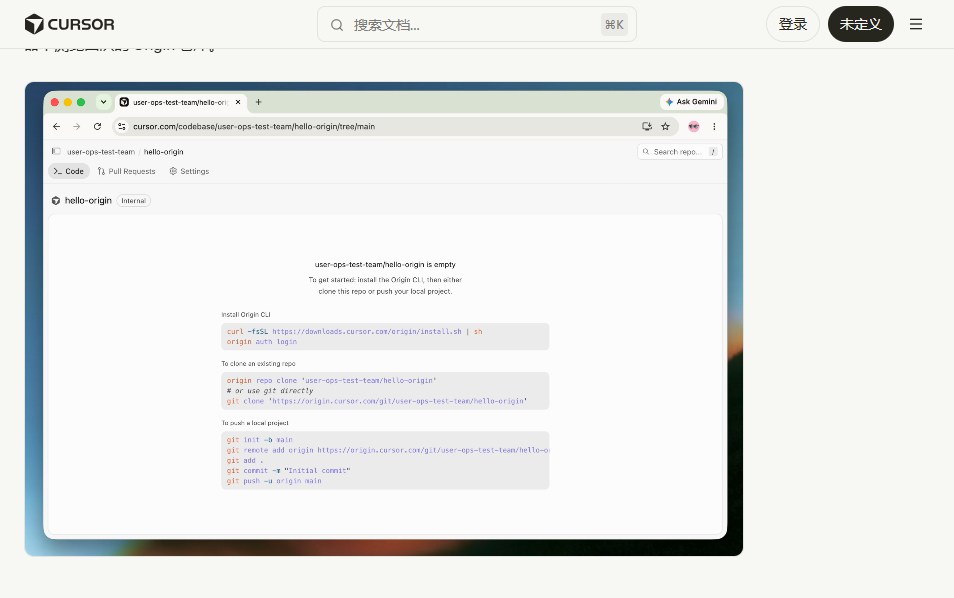Click the site info icon in address bar
The width and height of the screenshot is (954, 598).
pyautogui.click(x=122, y=127)
